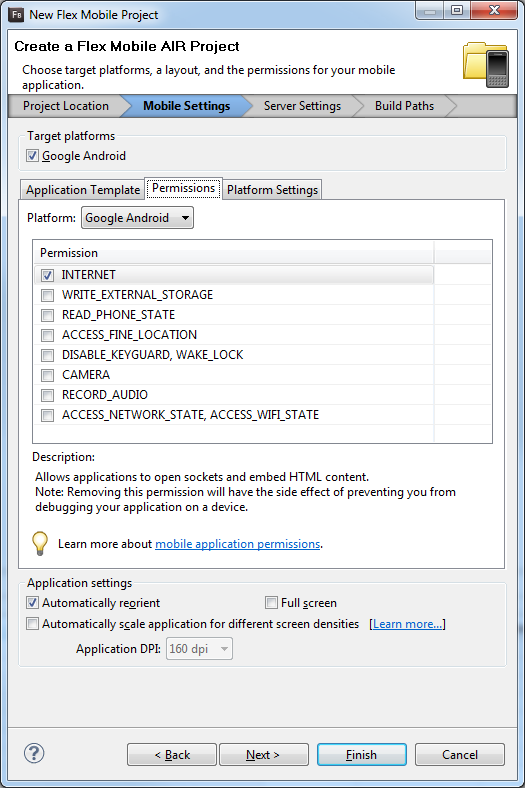Select the CAMERA row text

(x=86, y=375)
